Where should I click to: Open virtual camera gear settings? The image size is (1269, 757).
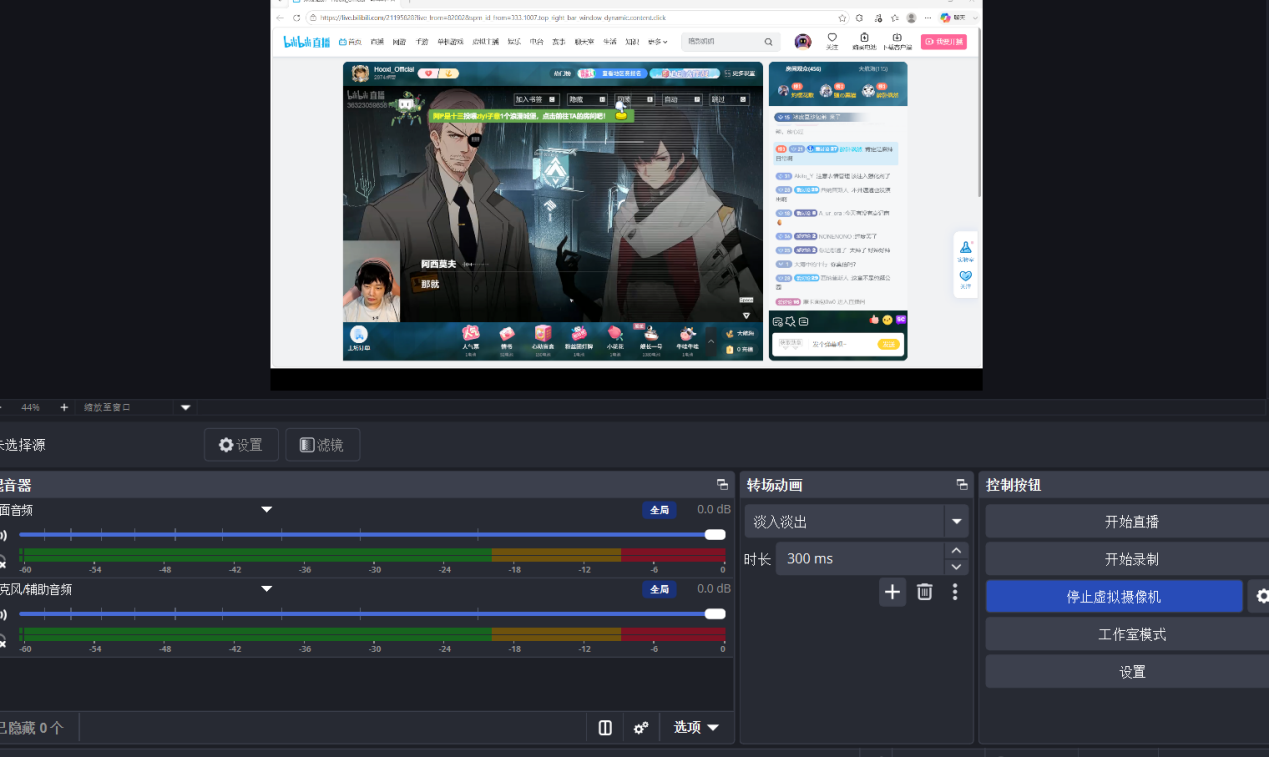[x=1260, y=597]
